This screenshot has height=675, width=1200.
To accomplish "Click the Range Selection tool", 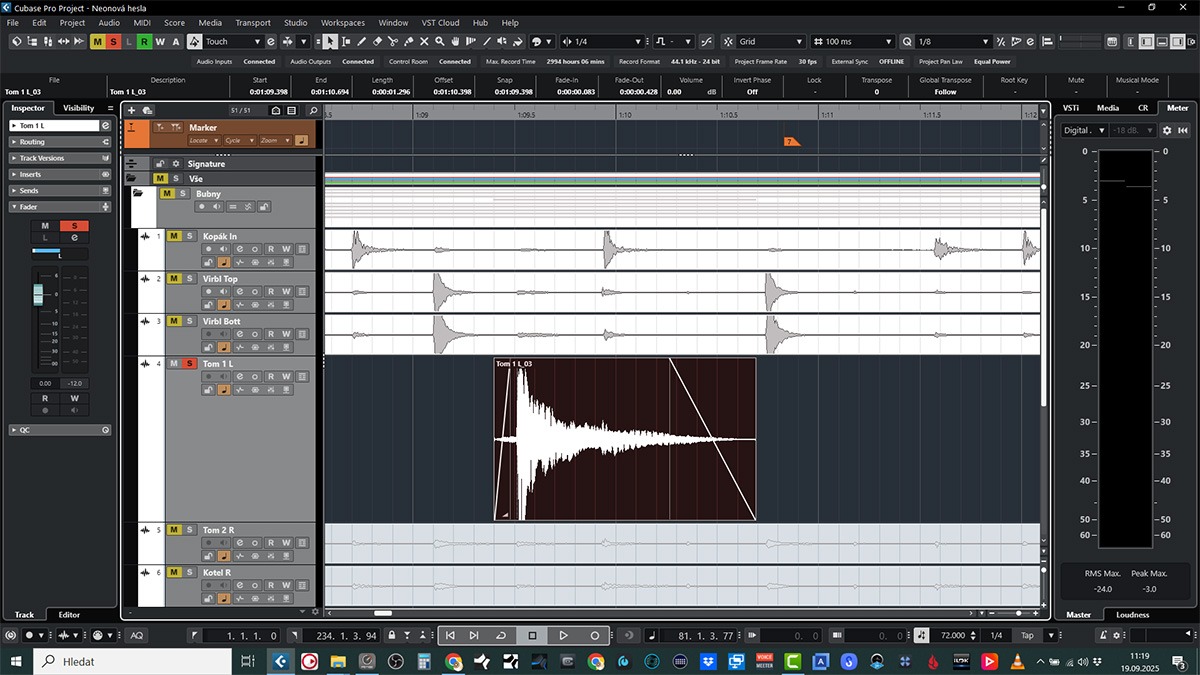I will 345,41.
